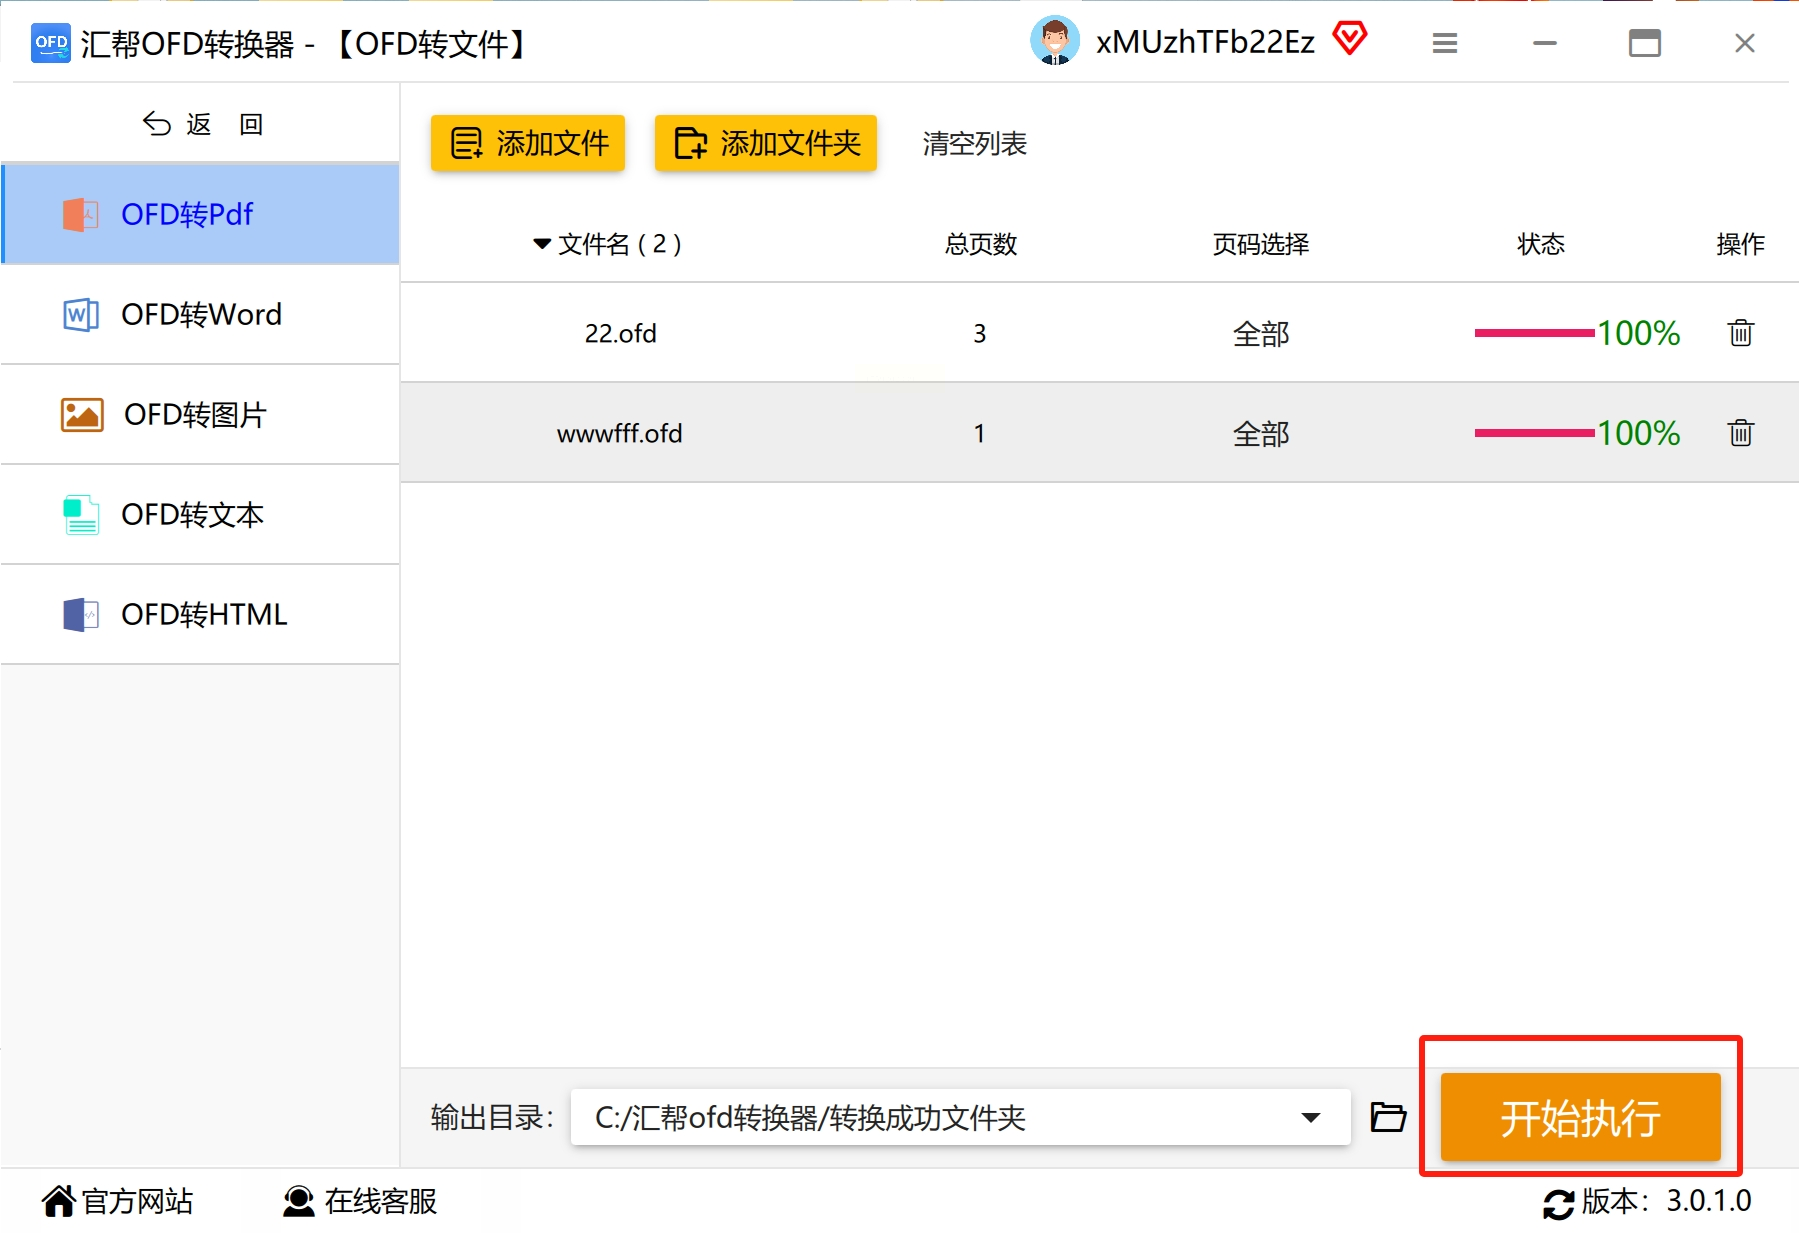The height and width of the screenshot is (1233, 1799).
Task: Click the 22.ofd progress bar
Action: (x=1534, y=333)
